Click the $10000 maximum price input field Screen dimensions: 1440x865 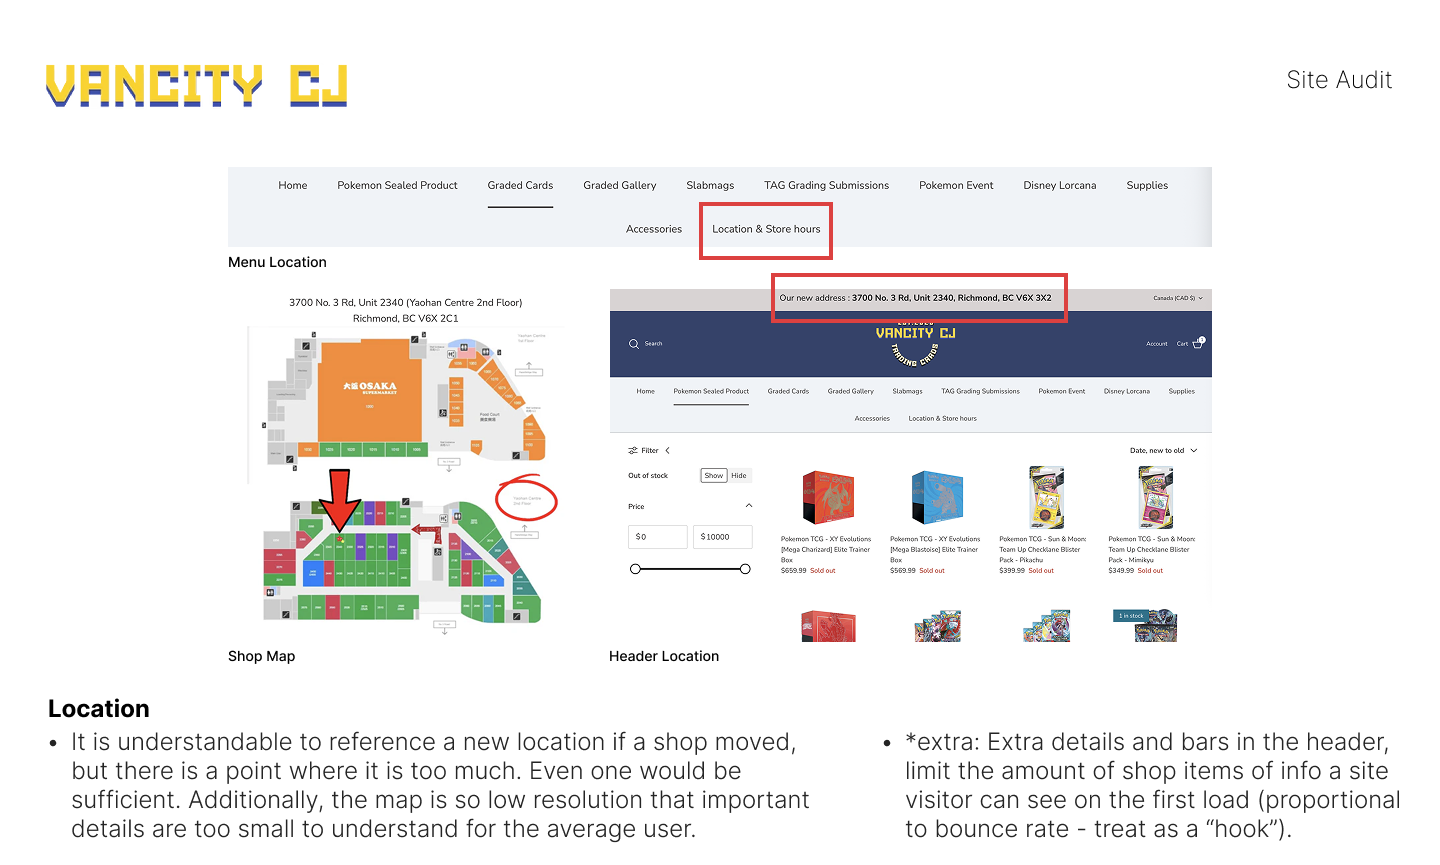(x=723, y=537)
